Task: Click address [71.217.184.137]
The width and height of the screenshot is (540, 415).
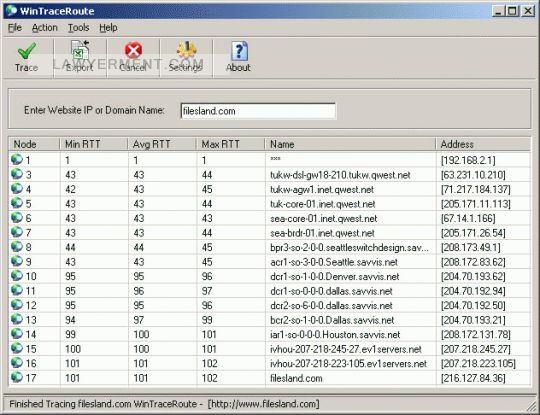Action: (476, 189)
